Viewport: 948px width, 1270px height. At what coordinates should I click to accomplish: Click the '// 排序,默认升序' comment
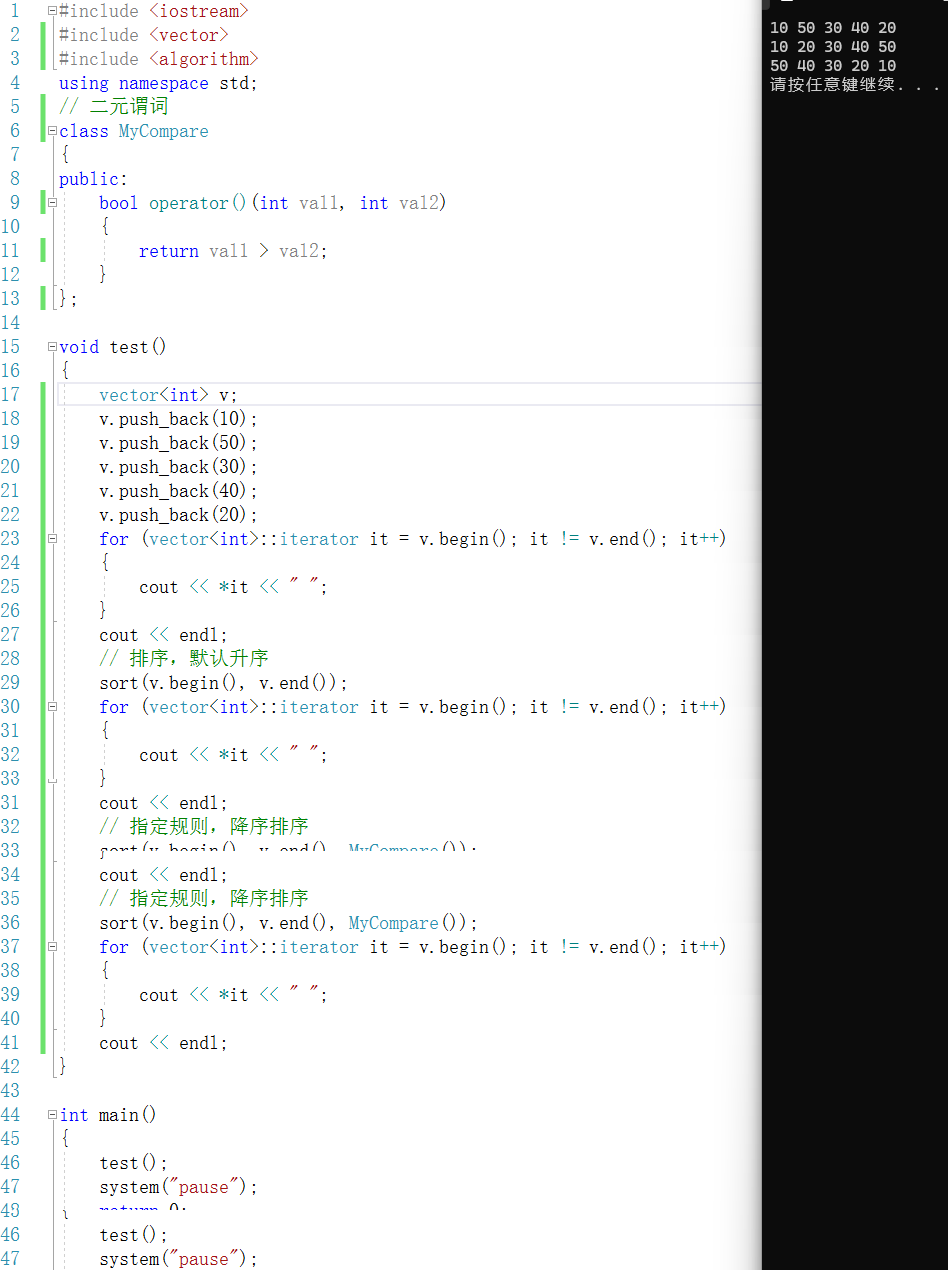coord(183,659)
